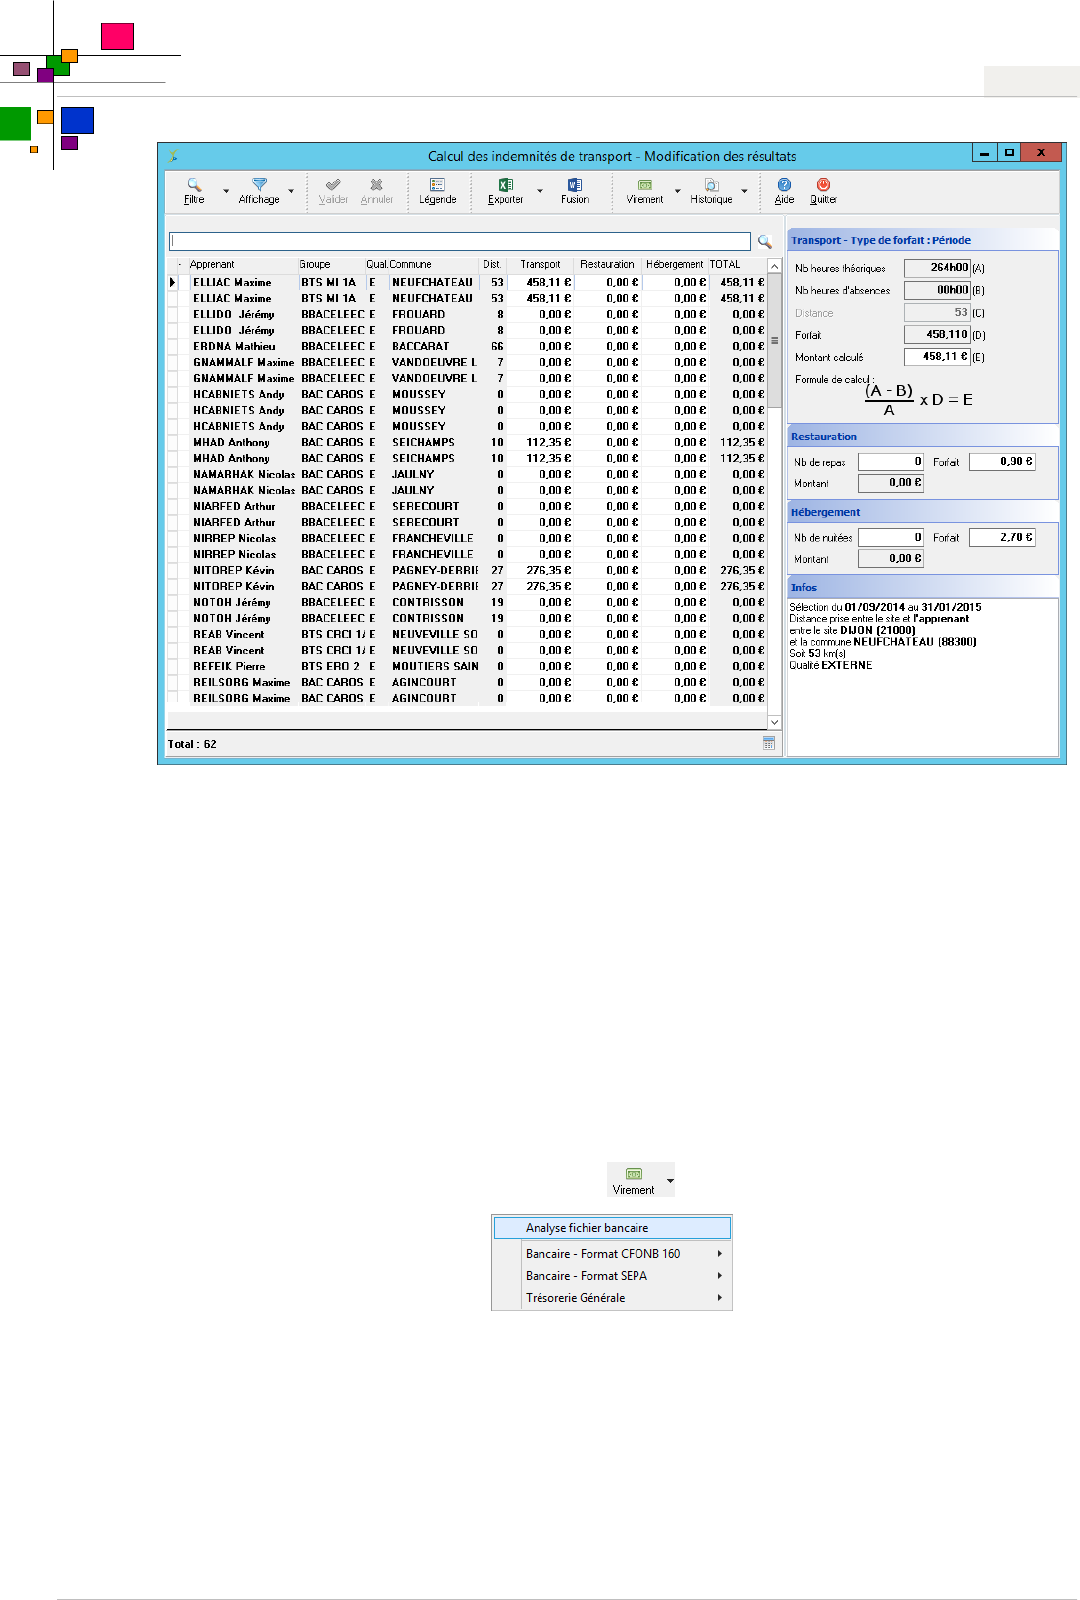Choose Trésorerie Générale menu entry
Image resolution: width=1080 pixels, height=1600 pixels.
click(612, 1297)
